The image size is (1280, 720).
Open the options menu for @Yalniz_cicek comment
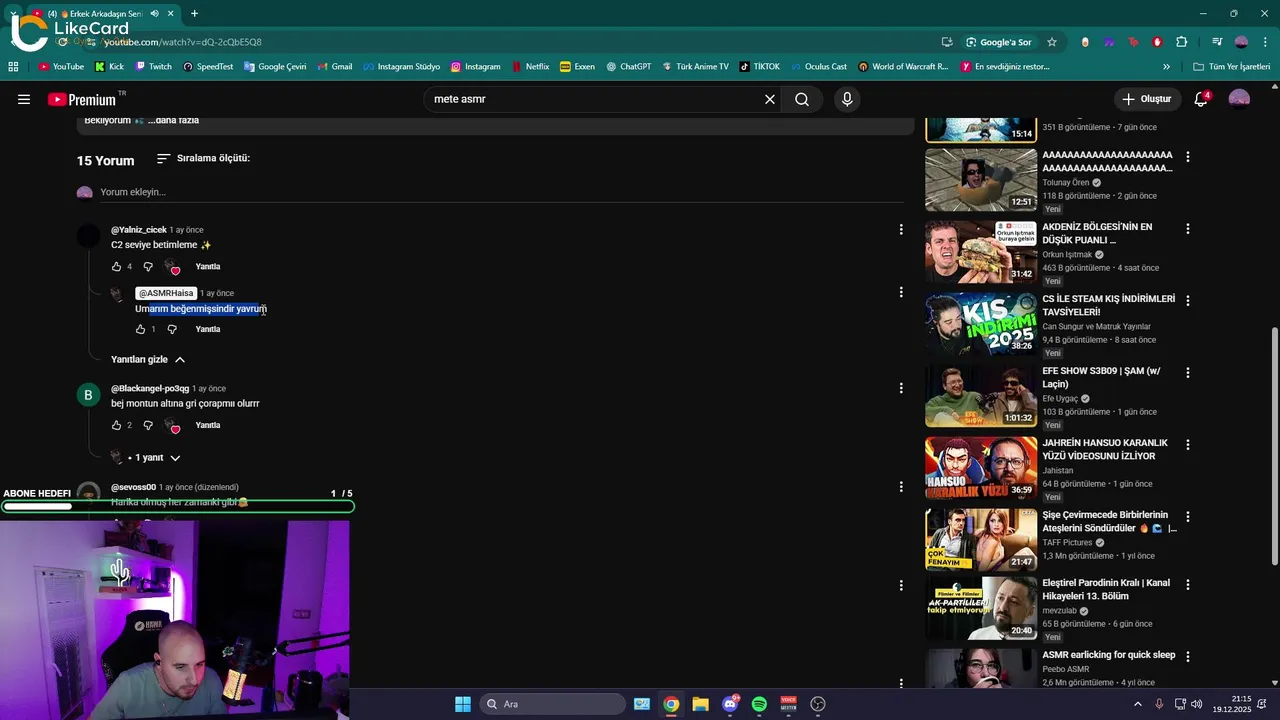click(x=901, y=229)
